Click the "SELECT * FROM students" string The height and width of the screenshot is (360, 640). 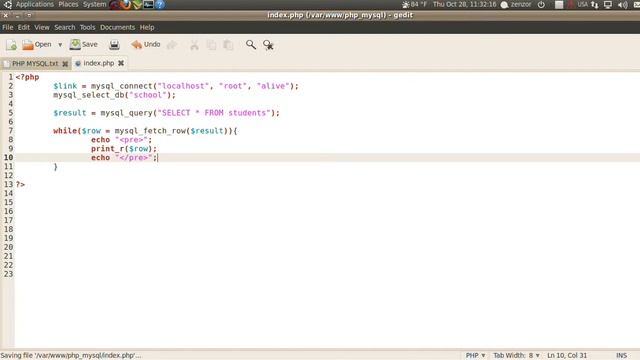214,113
